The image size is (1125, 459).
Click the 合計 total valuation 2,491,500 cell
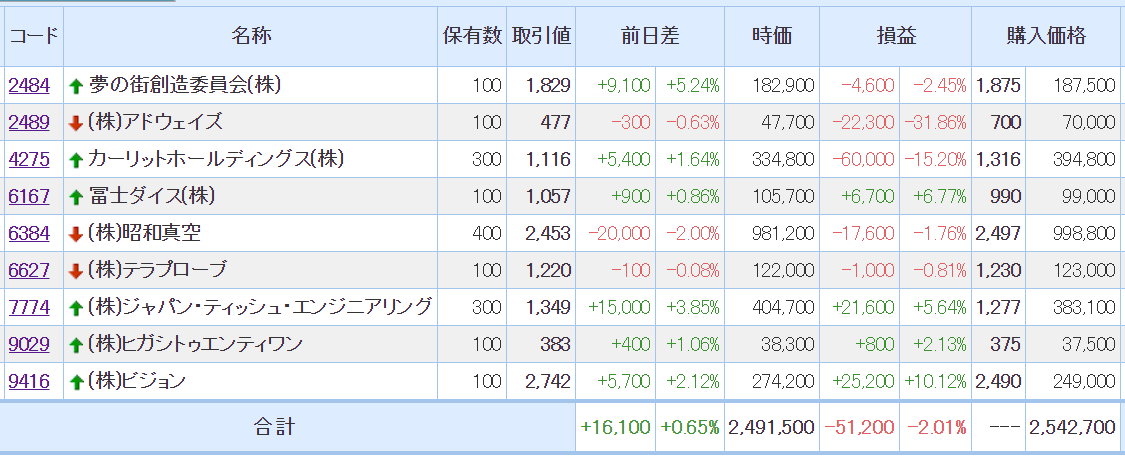[772, 427]
